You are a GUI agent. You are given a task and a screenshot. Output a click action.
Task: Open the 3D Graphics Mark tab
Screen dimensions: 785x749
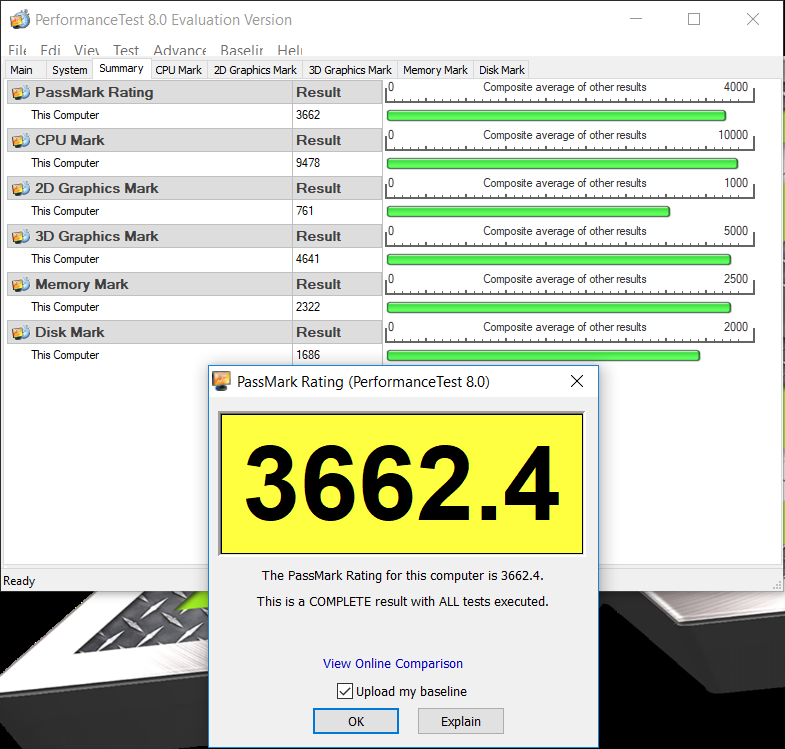(350, 70)
